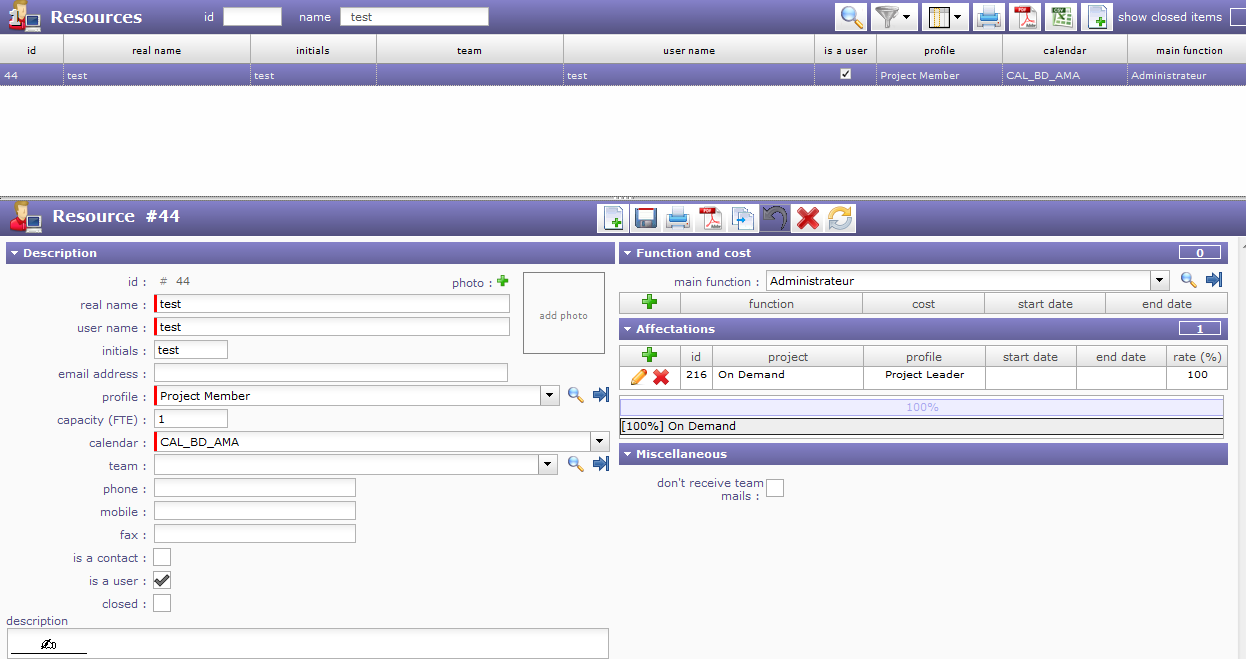Viewport: 1246px width, 659px height.
Task: Sort the list by the "real name" column header
Action: tap(157, 50)
